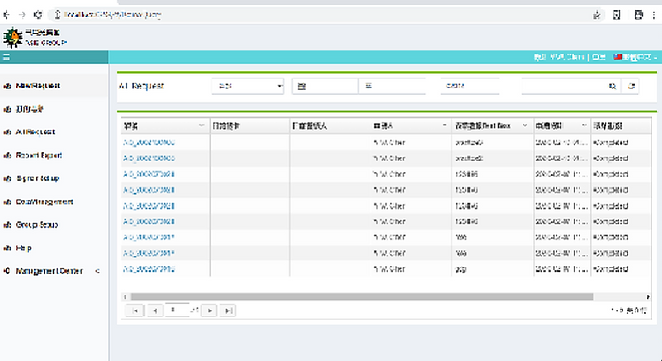
Task: Click the icon beside Help
Action: click(x=7, y=248)
